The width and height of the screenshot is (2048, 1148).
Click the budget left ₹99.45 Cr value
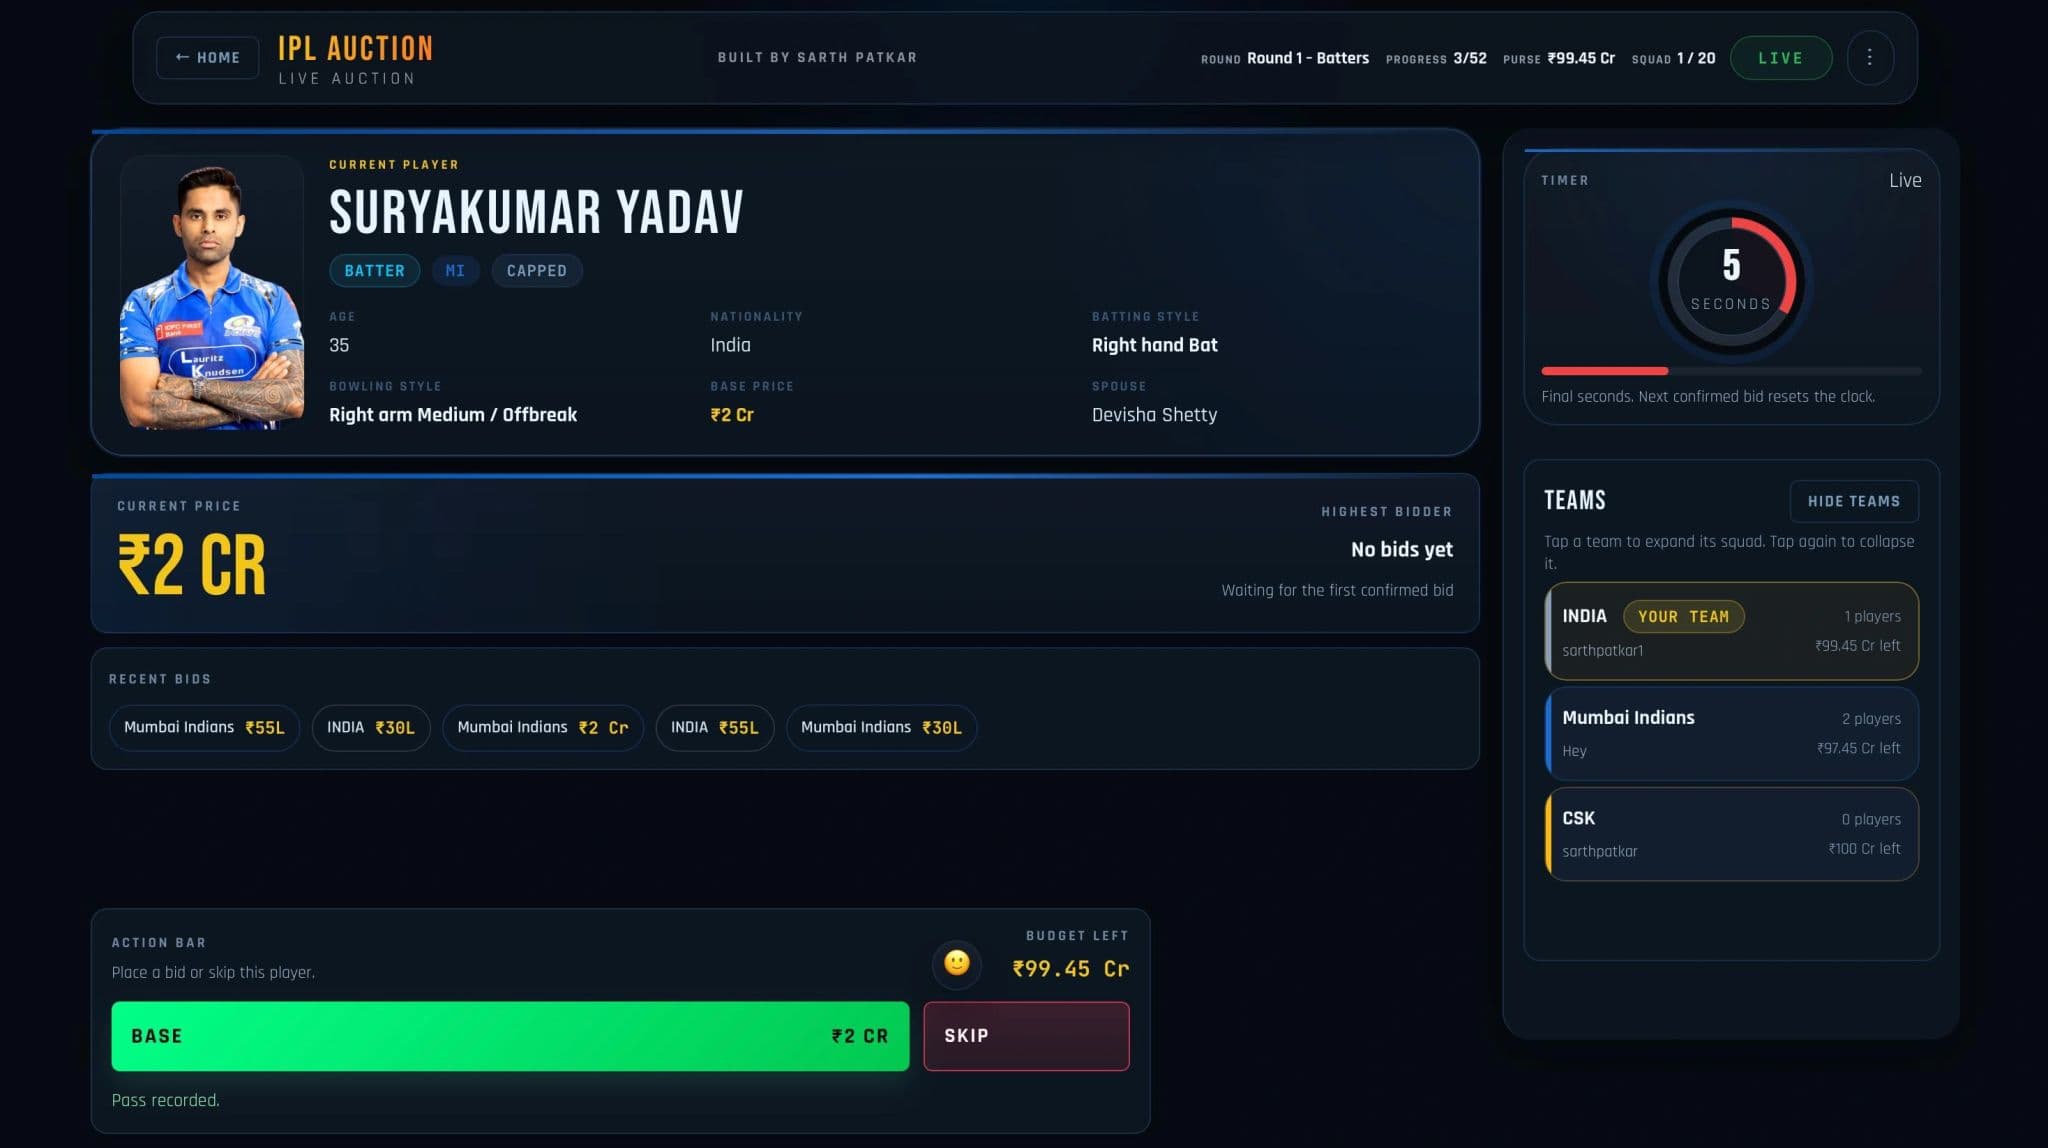pos(1070,969)
